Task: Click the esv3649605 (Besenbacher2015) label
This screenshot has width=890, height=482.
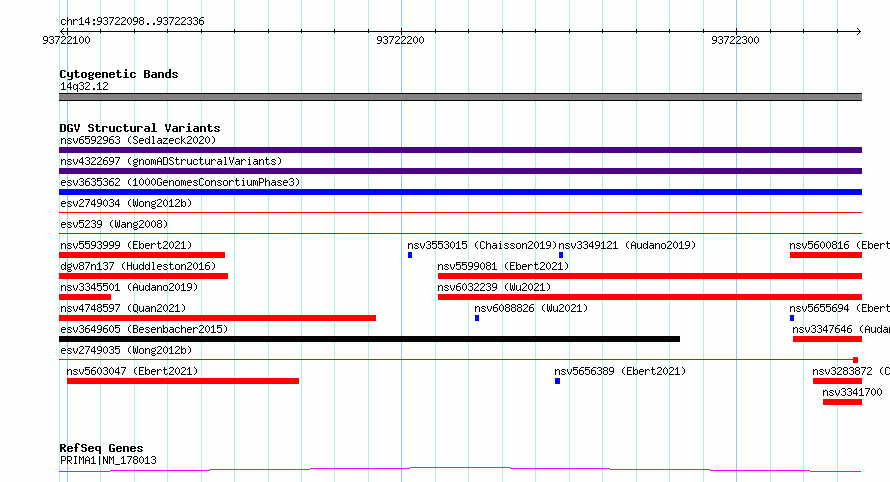Action: 144,329
